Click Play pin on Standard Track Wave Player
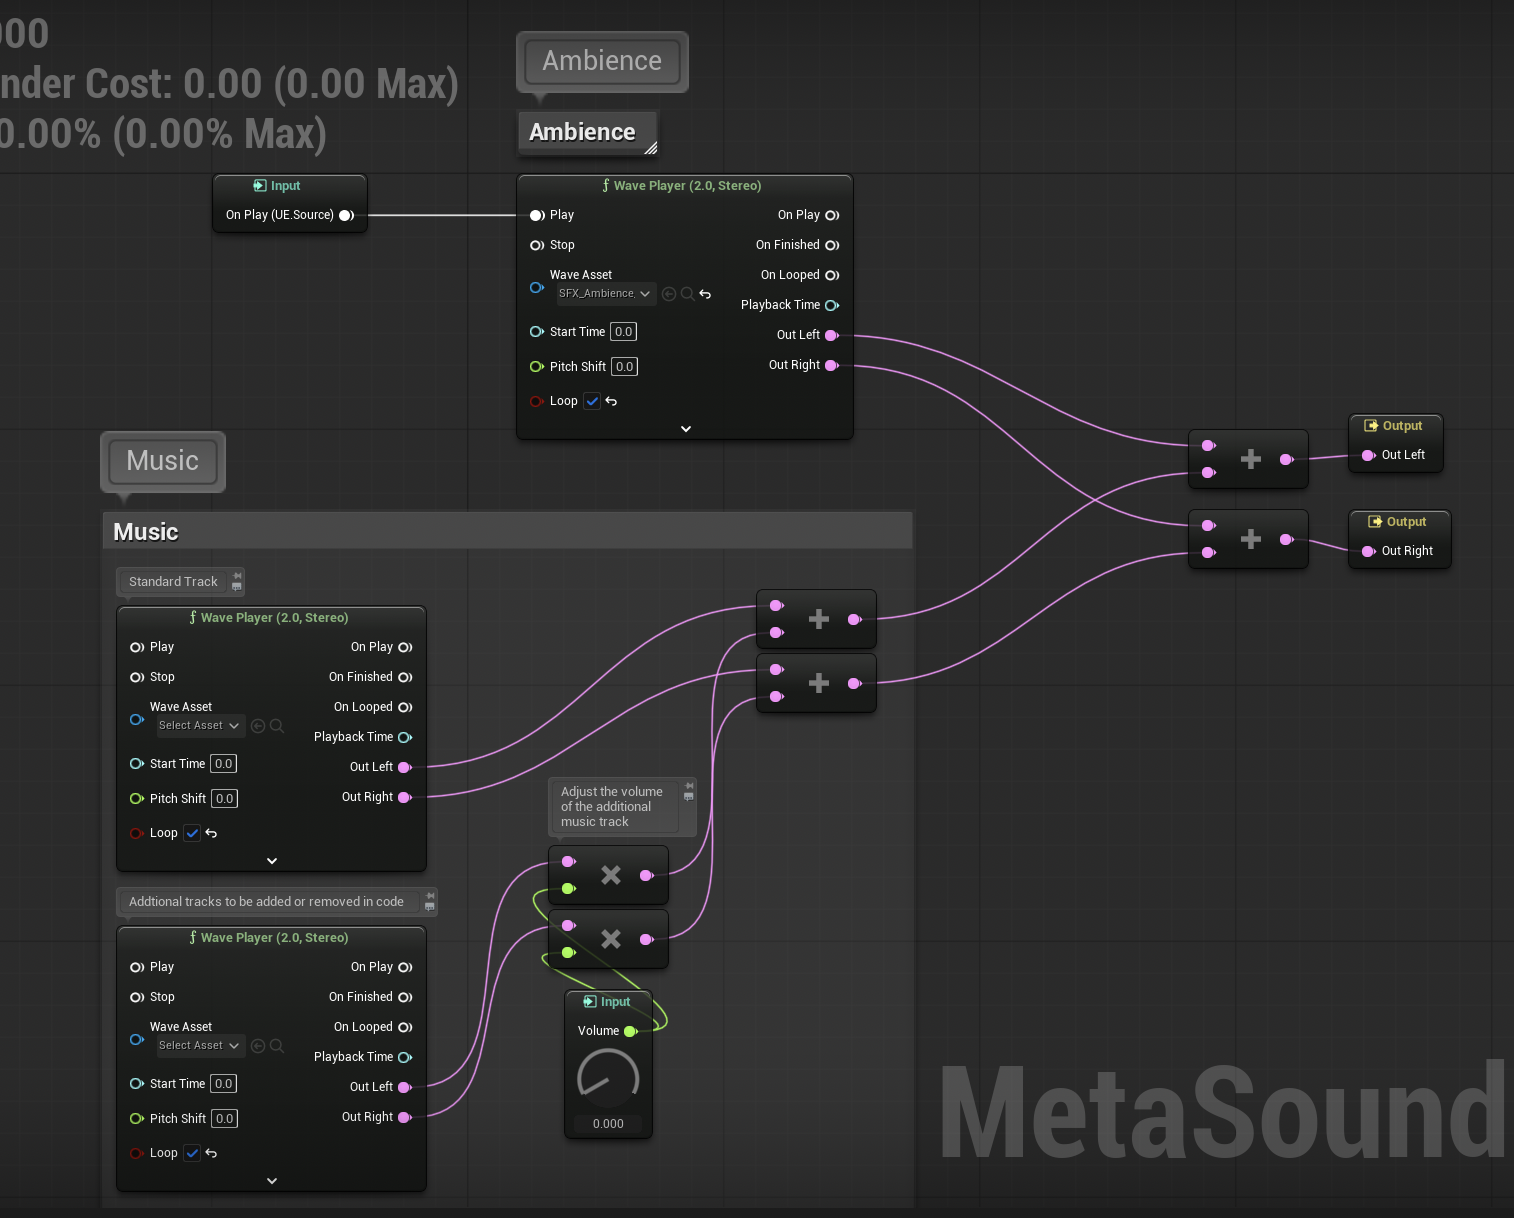The image size is (1514, 1218). (x=137, y=647)
